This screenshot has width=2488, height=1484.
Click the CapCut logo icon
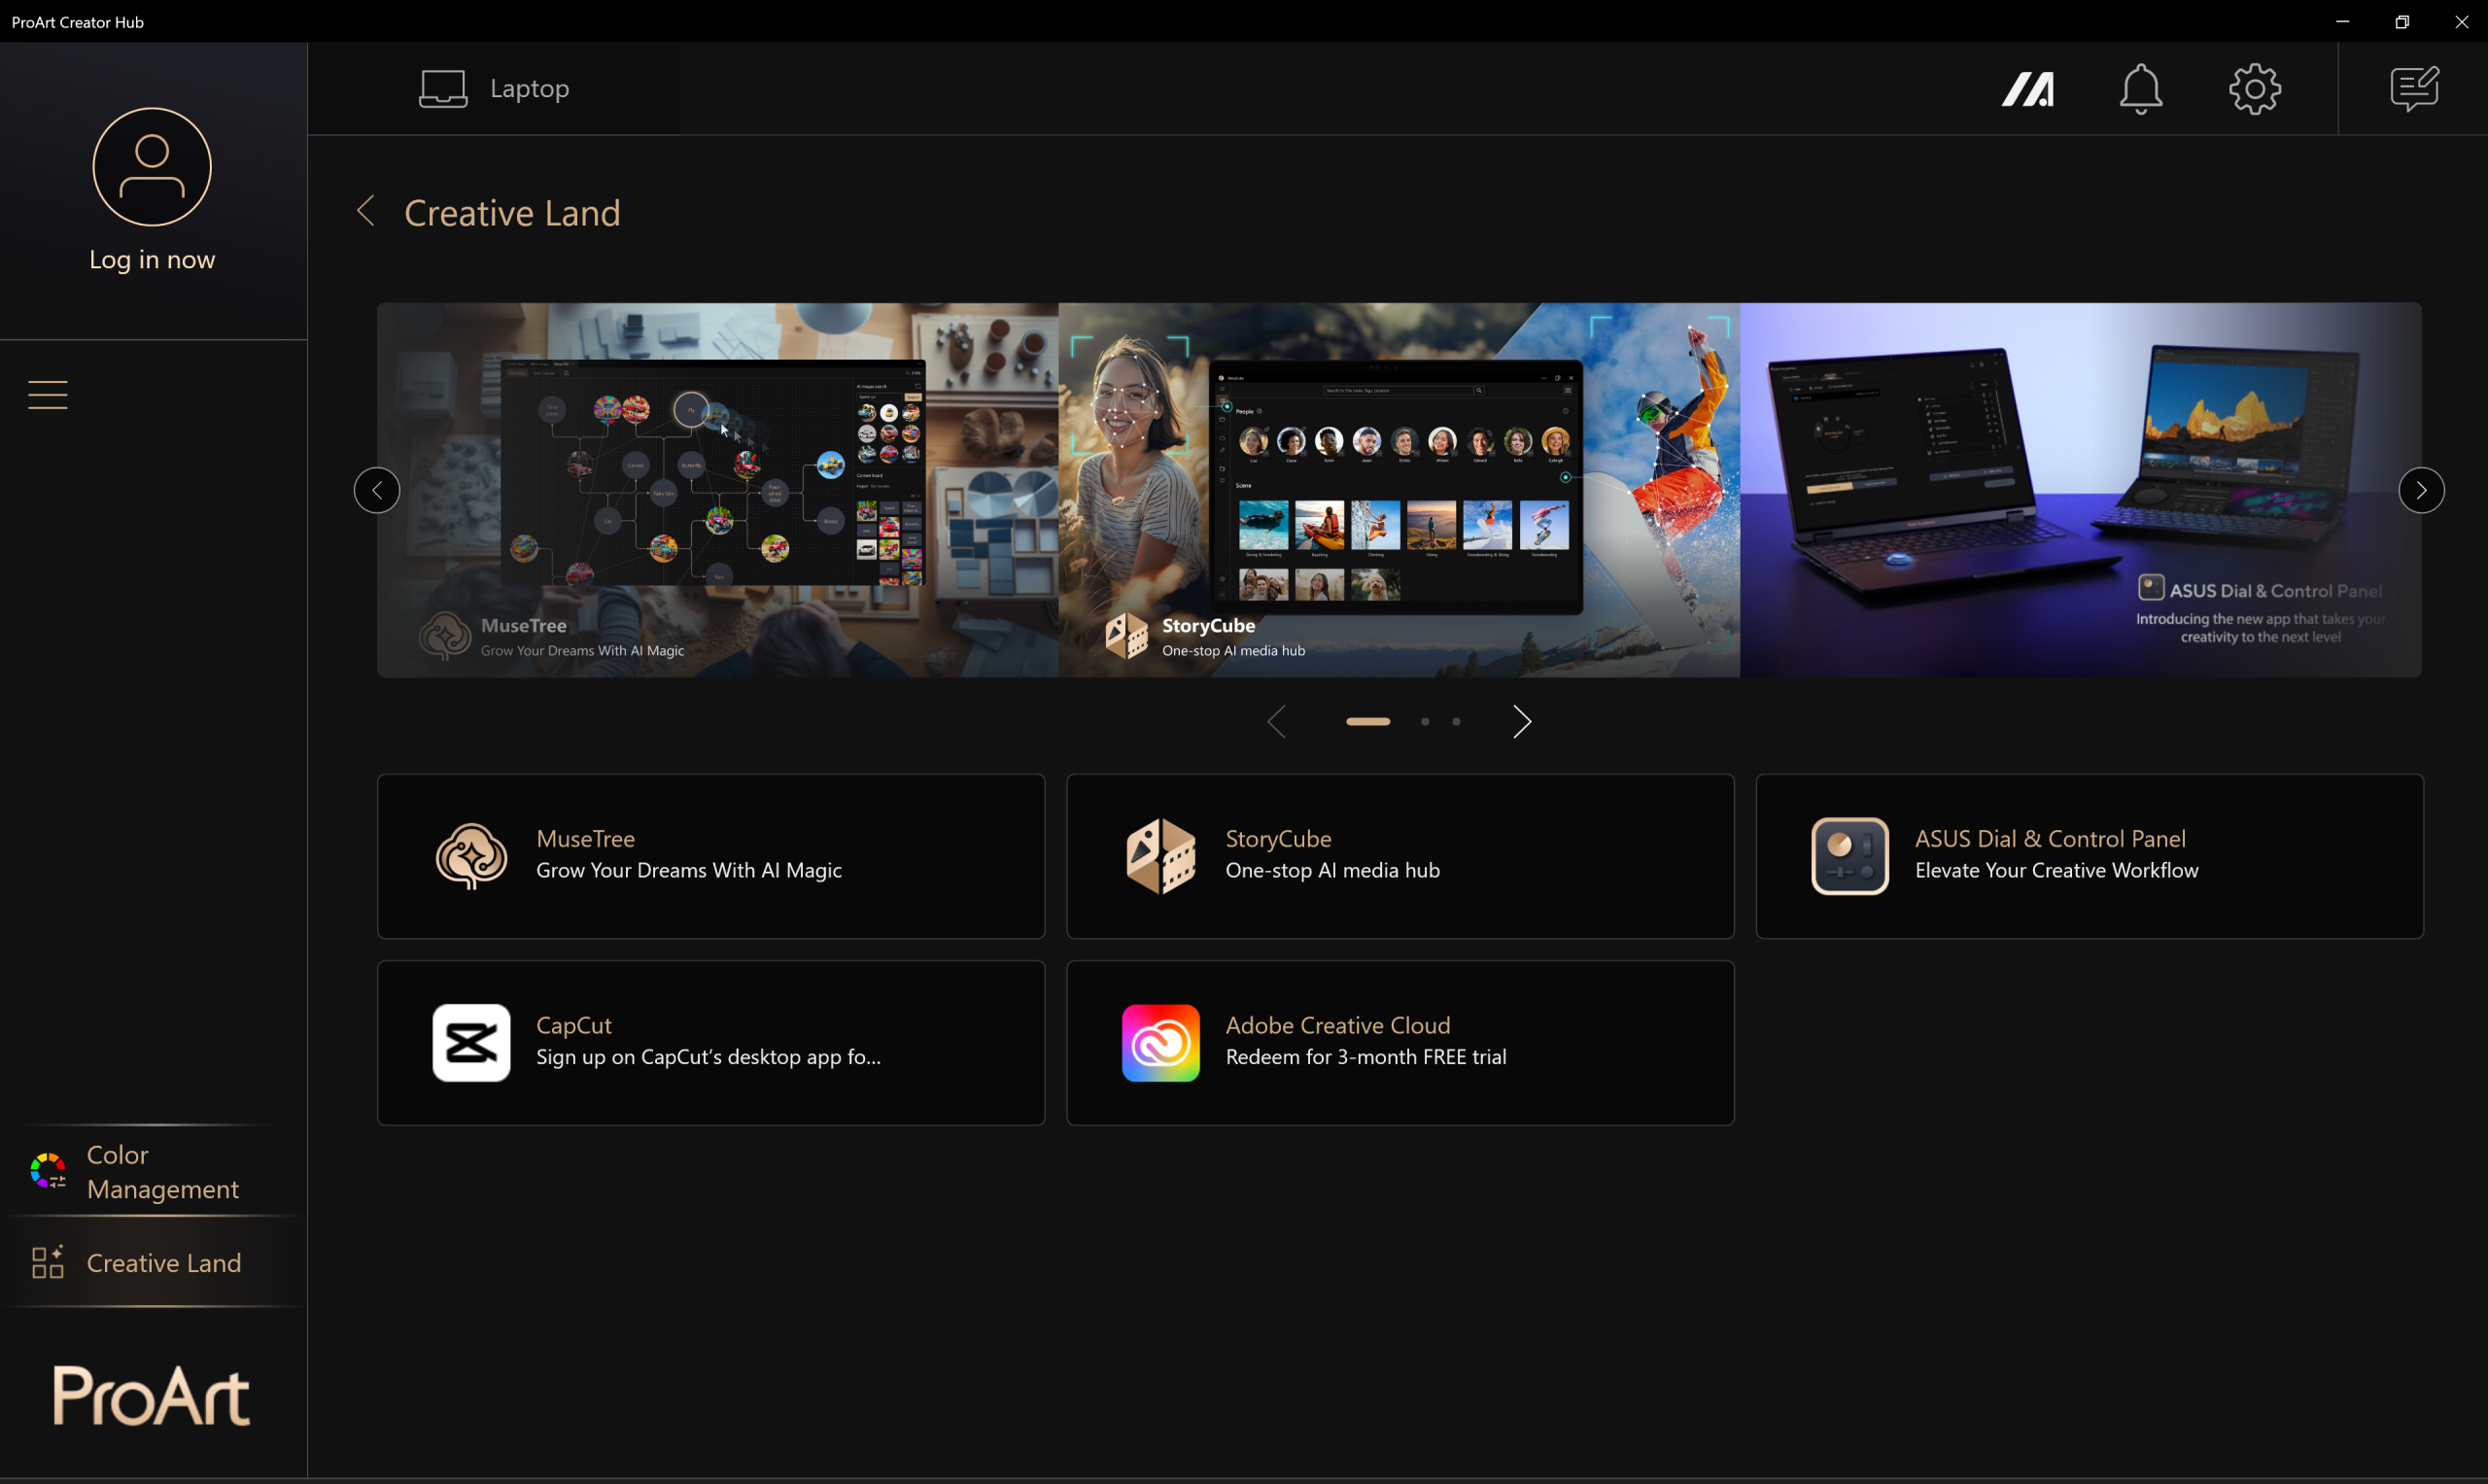(x=471, y=1043)
